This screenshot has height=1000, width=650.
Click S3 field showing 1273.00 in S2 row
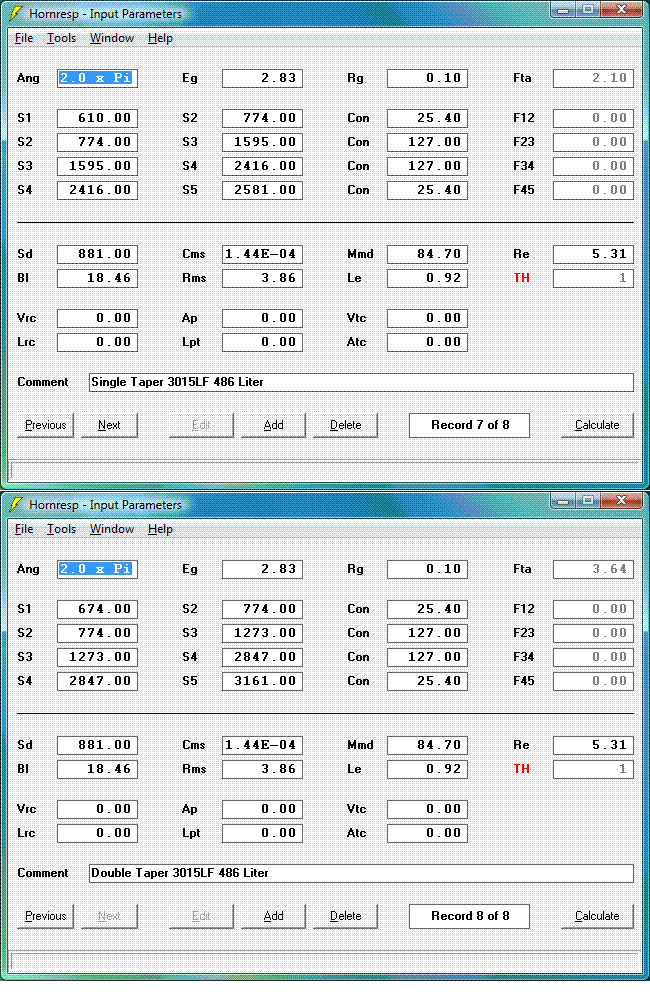(262, 633)
